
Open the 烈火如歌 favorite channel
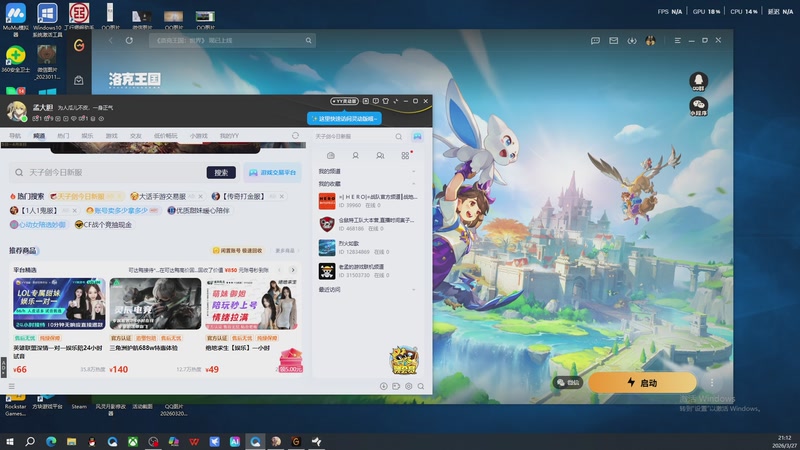pos(367,247)
